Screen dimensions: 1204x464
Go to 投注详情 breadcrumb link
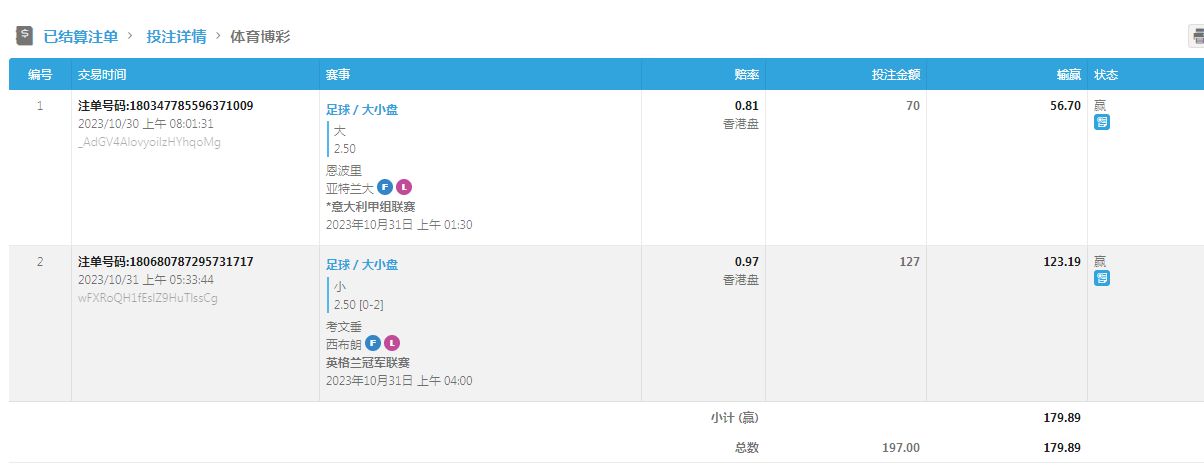(176, 36)
